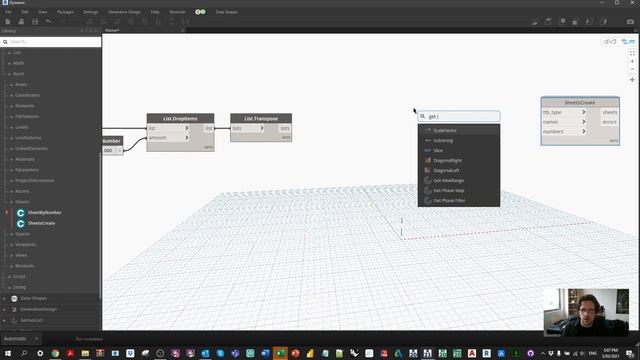Click the pan mode plus icon
Image resolution: width=640 pixels, height=360 pixels.
point(632,80)
